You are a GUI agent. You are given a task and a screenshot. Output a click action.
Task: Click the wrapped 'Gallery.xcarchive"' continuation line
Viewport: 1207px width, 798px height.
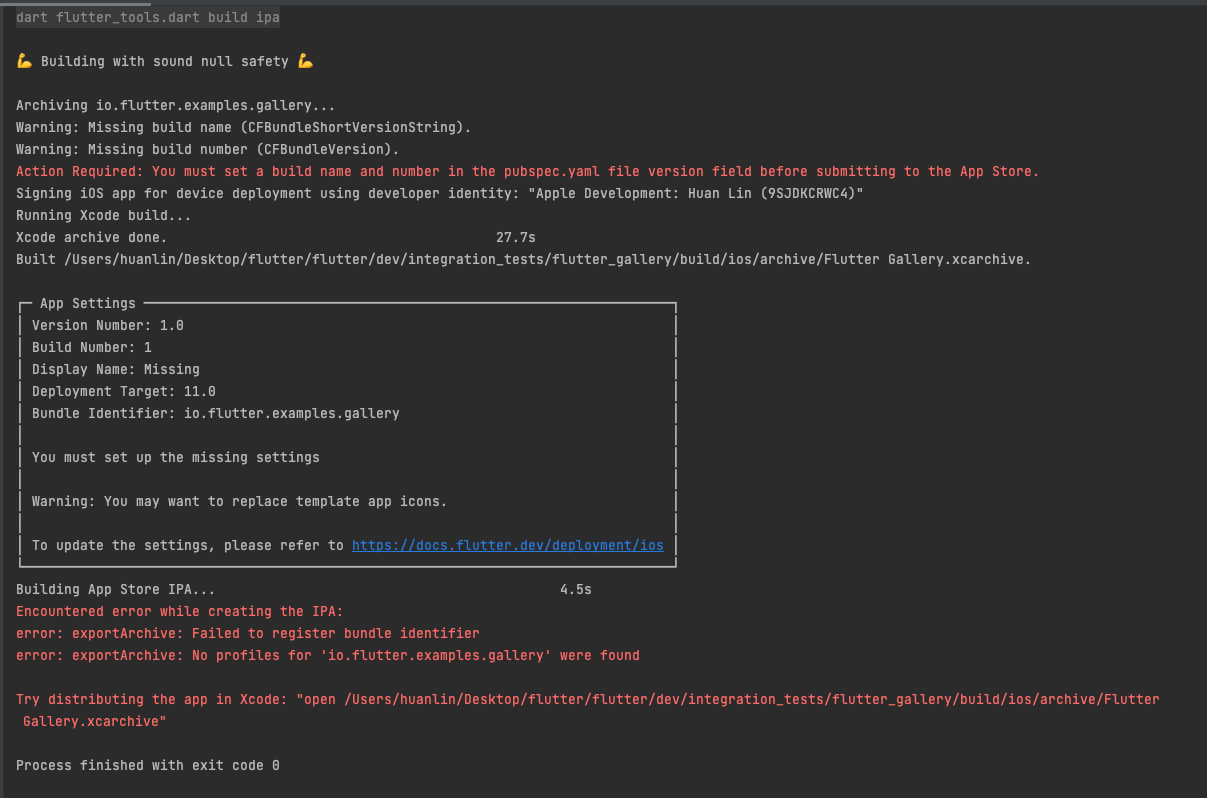coord(95,721)
